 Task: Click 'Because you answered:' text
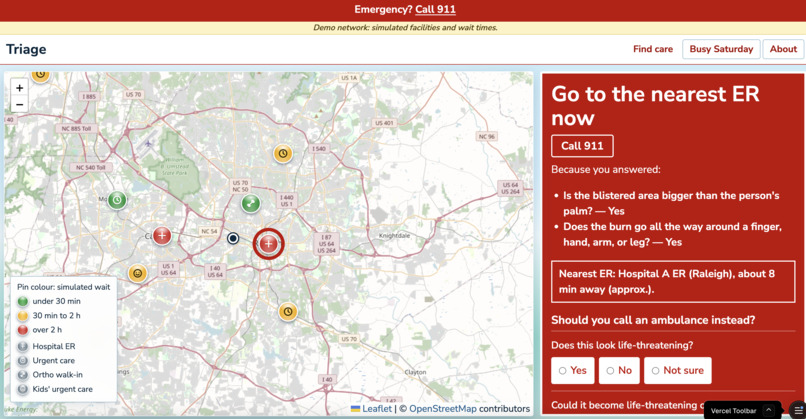(606, 170)
